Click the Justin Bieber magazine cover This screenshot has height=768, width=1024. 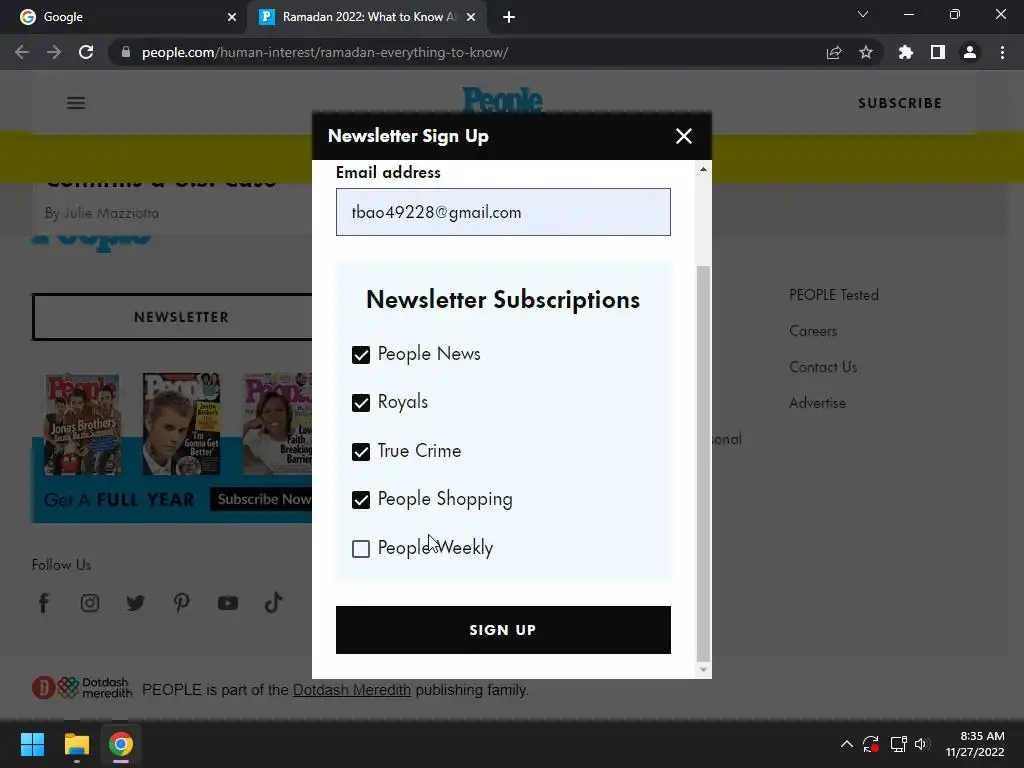[x=182, y=424]
